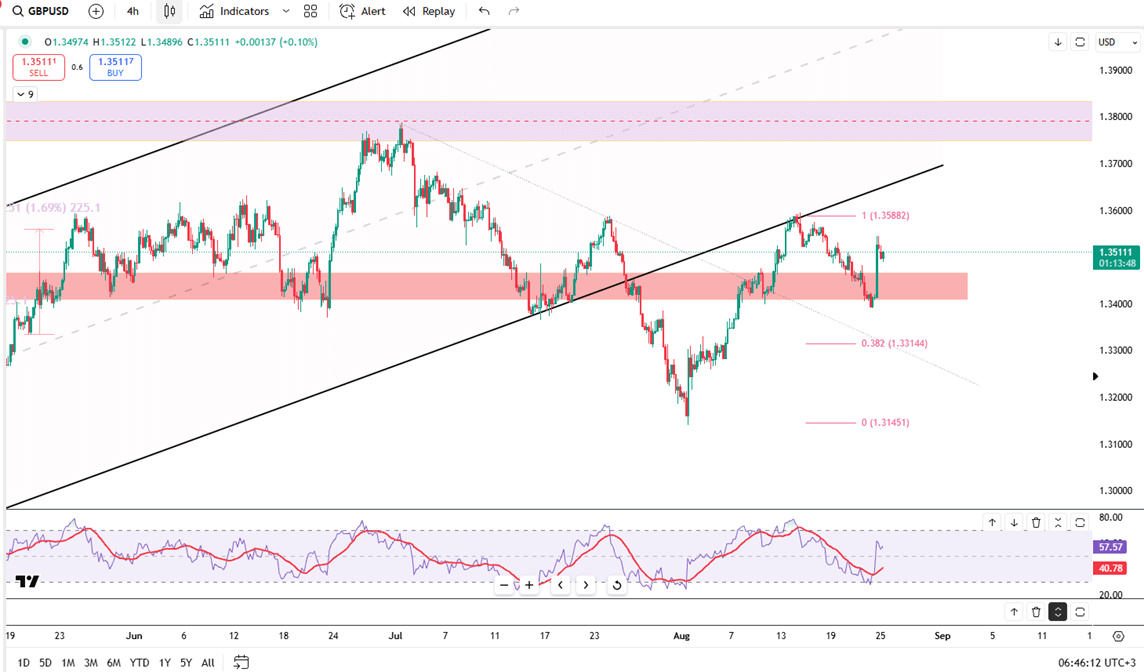Toggle the market status dot next to OHLC

coord(25,42)
